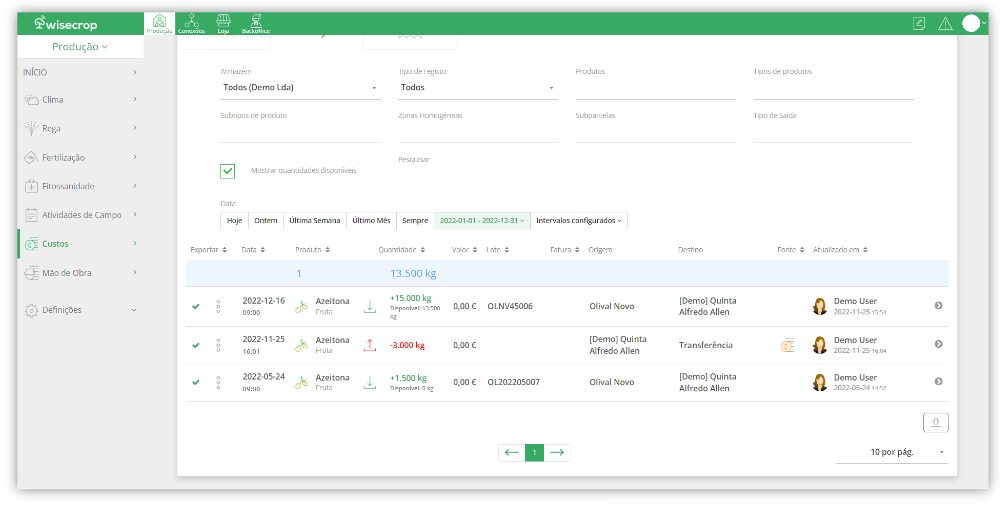
Task: Open the Tipo de registo dropdown
Action: point(478,87)
